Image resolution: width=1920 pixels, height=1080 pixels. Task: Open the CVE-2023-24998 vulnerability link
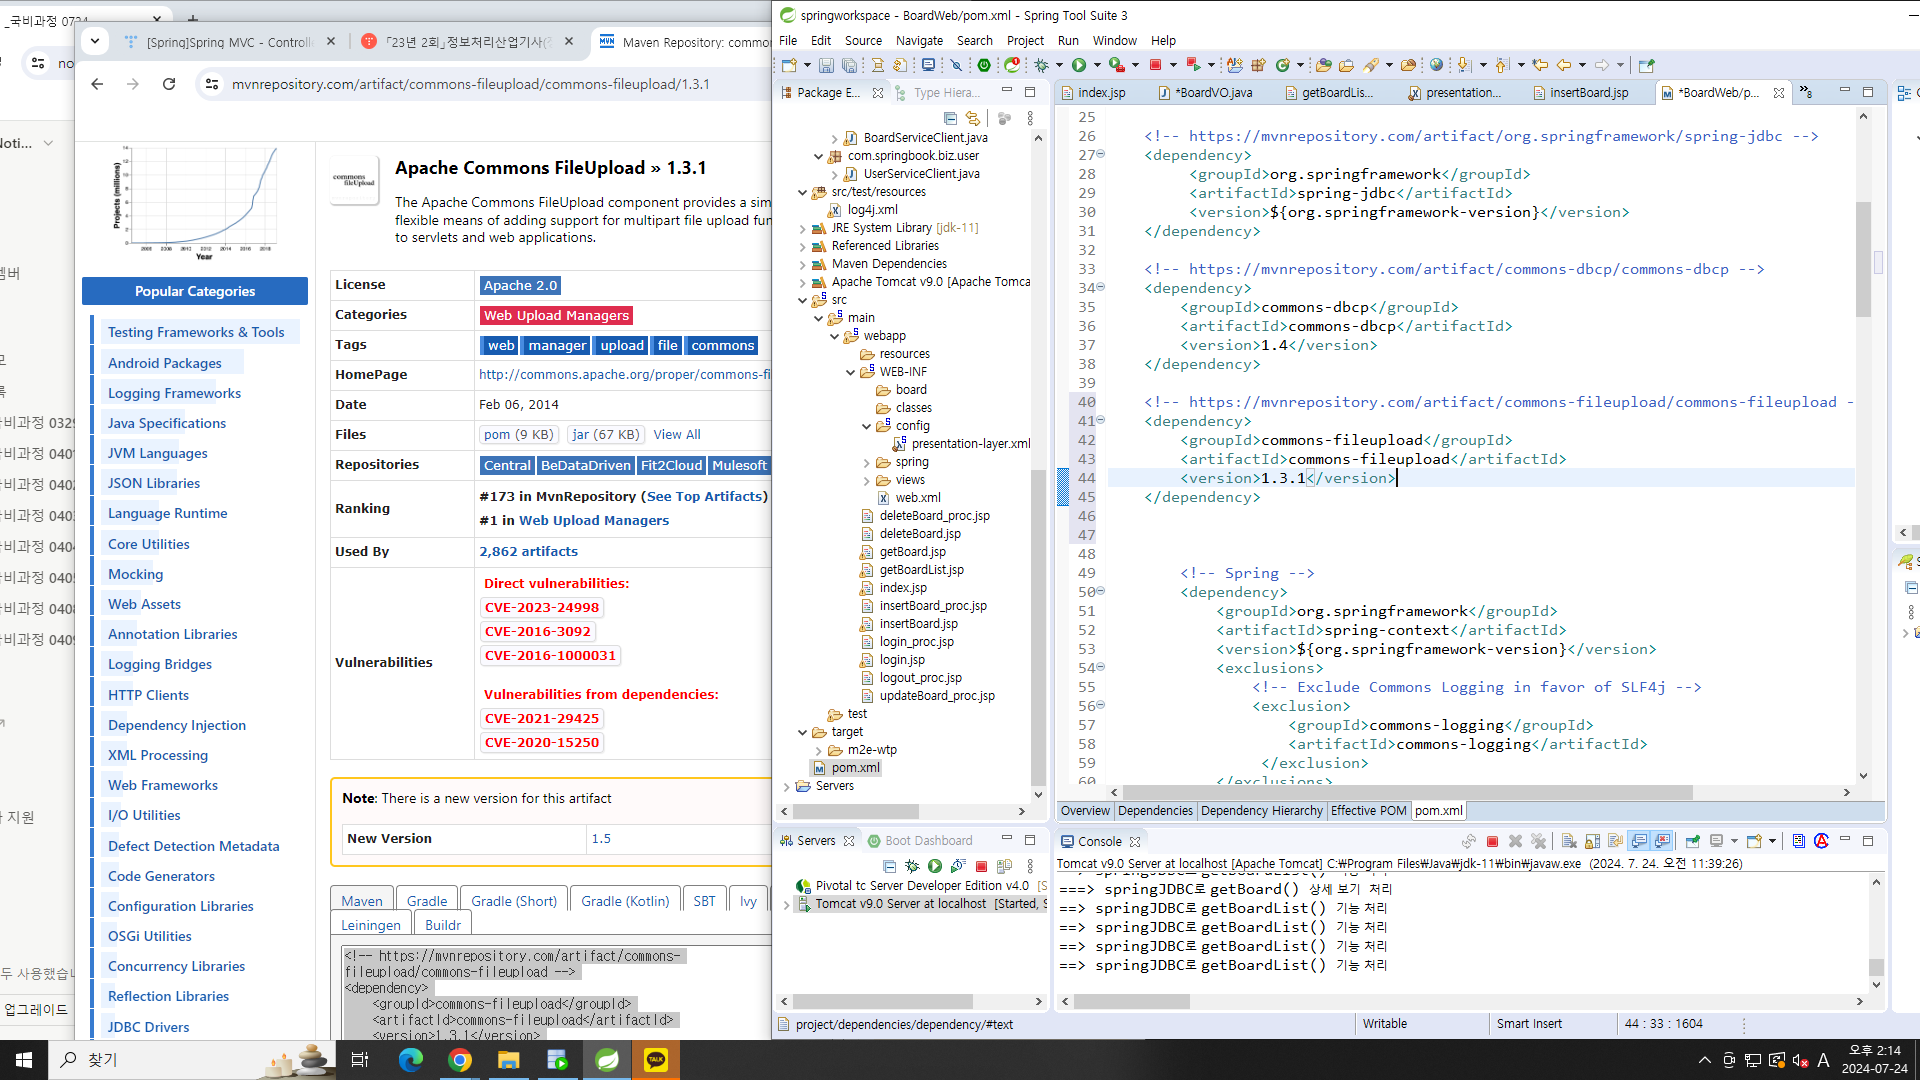[541, 607]
